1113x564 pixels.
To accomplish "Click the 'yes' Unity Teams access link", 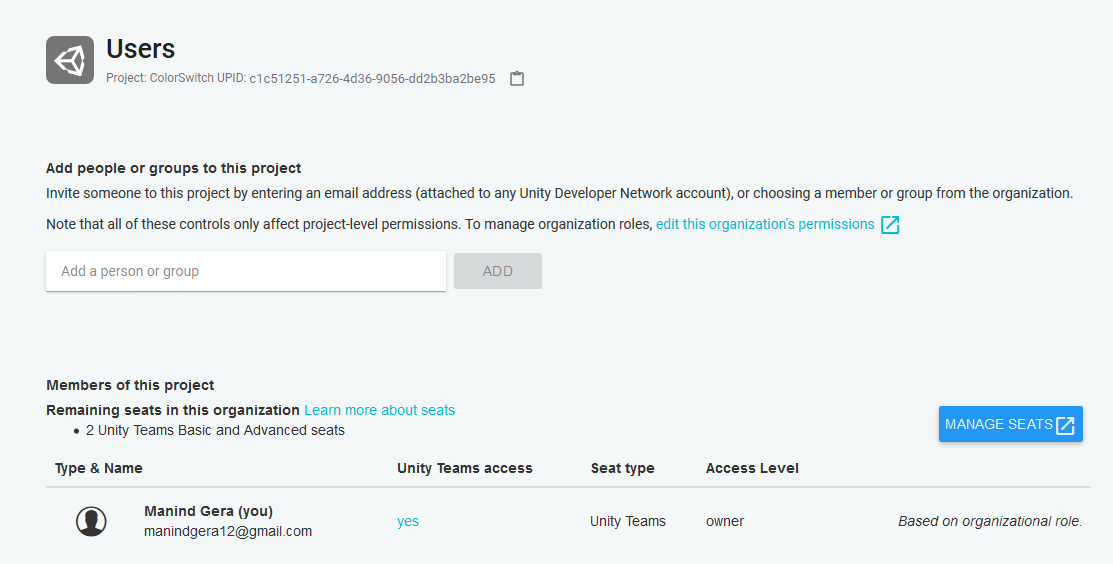I will 408,521.
